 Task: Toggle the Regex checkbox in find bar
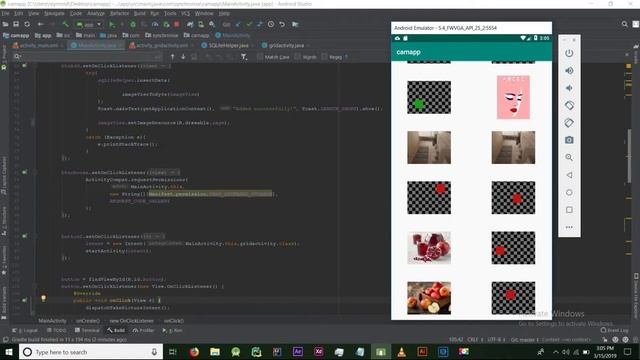[x=324, y=57]
